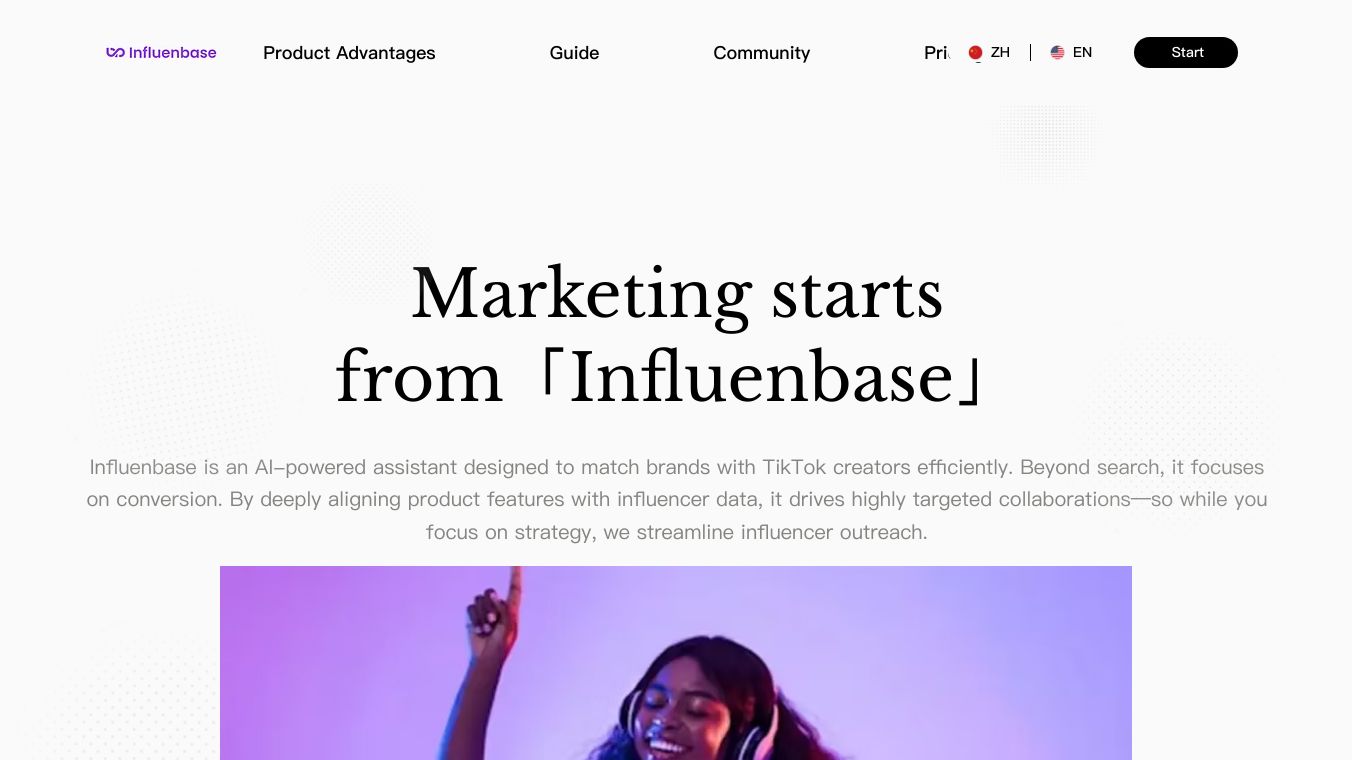Click the woman's raised hand in video

pyautogui.click(x=497, y=608)
